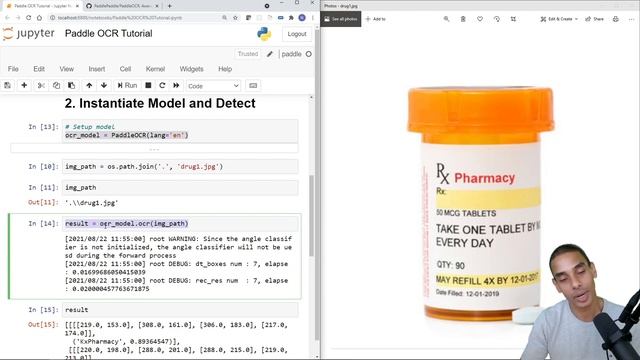Click the localhost address bar
The image size is (640, 360).
click(x=135, y=18)
